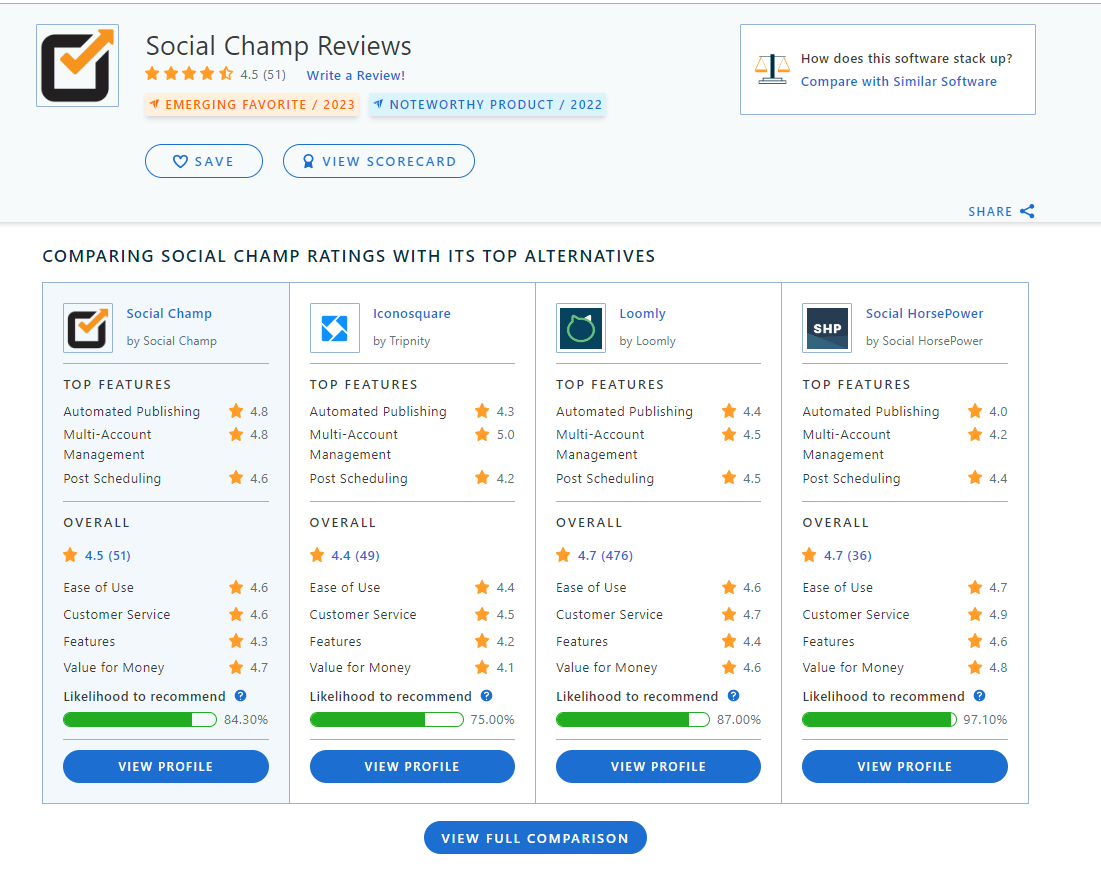Click Loomly Post Scheduling 4.5 rating

741,478
